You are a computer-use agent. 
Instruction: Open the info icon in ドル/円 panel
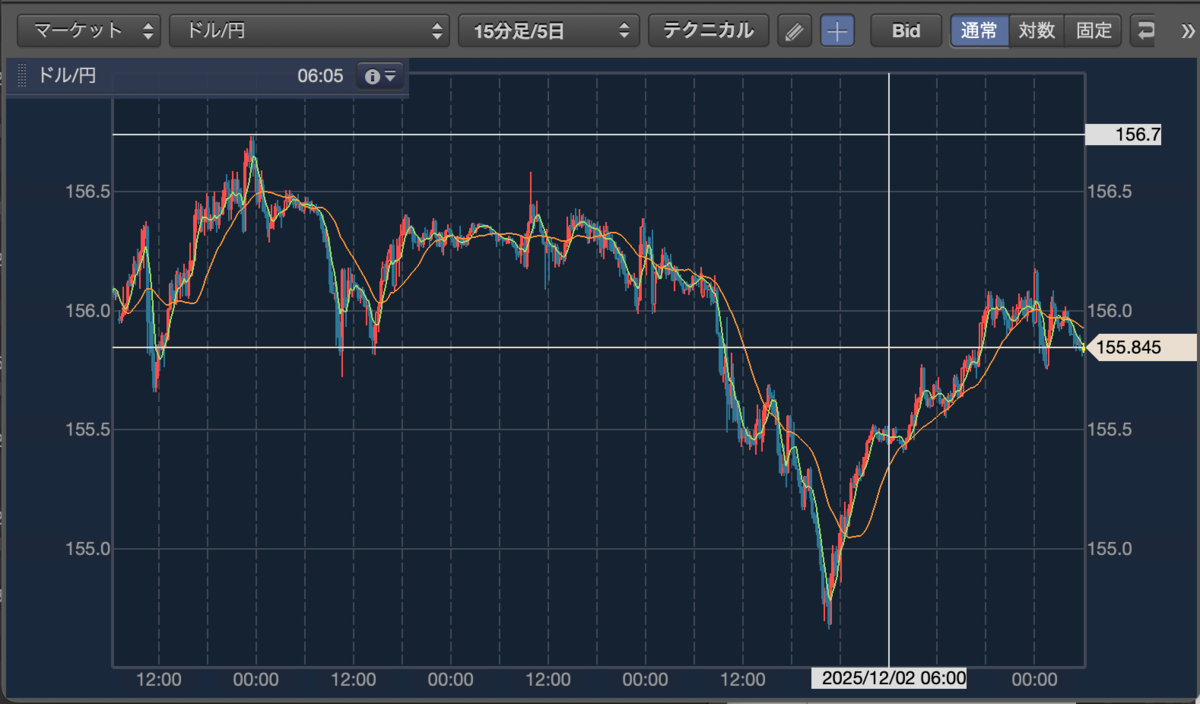point(381,76)
